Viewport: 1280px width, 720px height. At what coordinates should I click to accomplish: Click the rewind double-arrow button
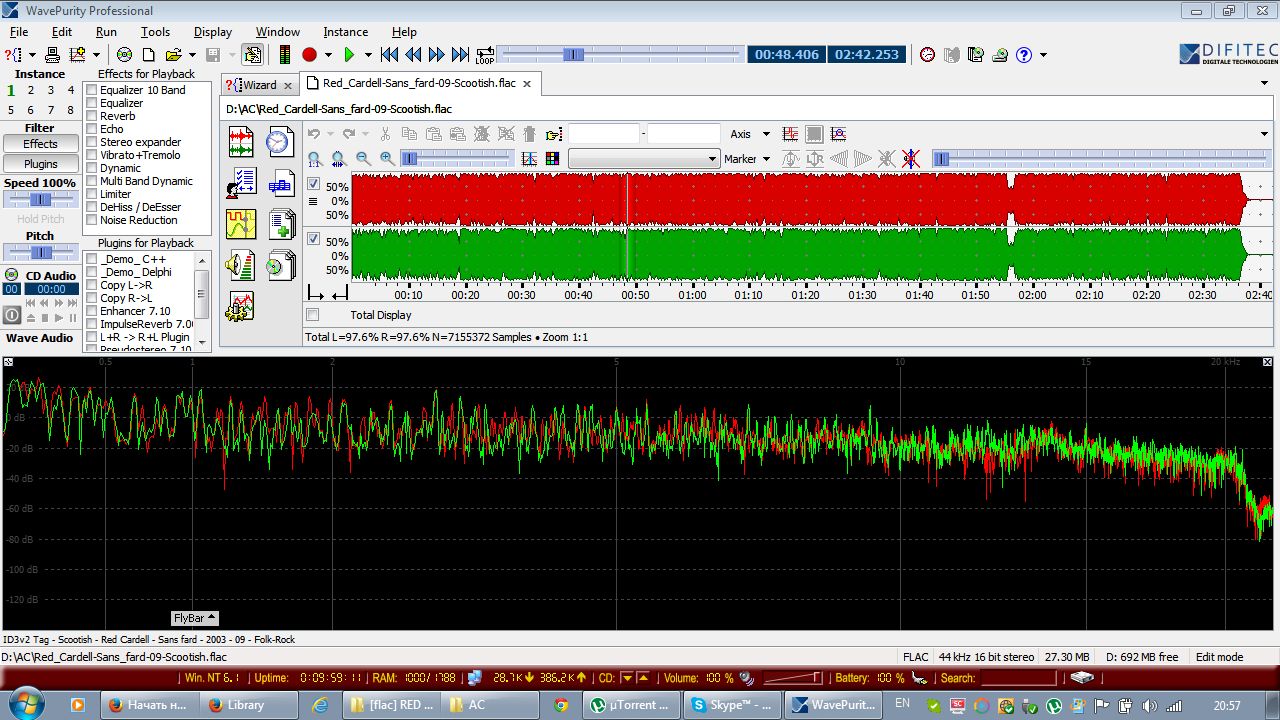click(x=413, y=55)
